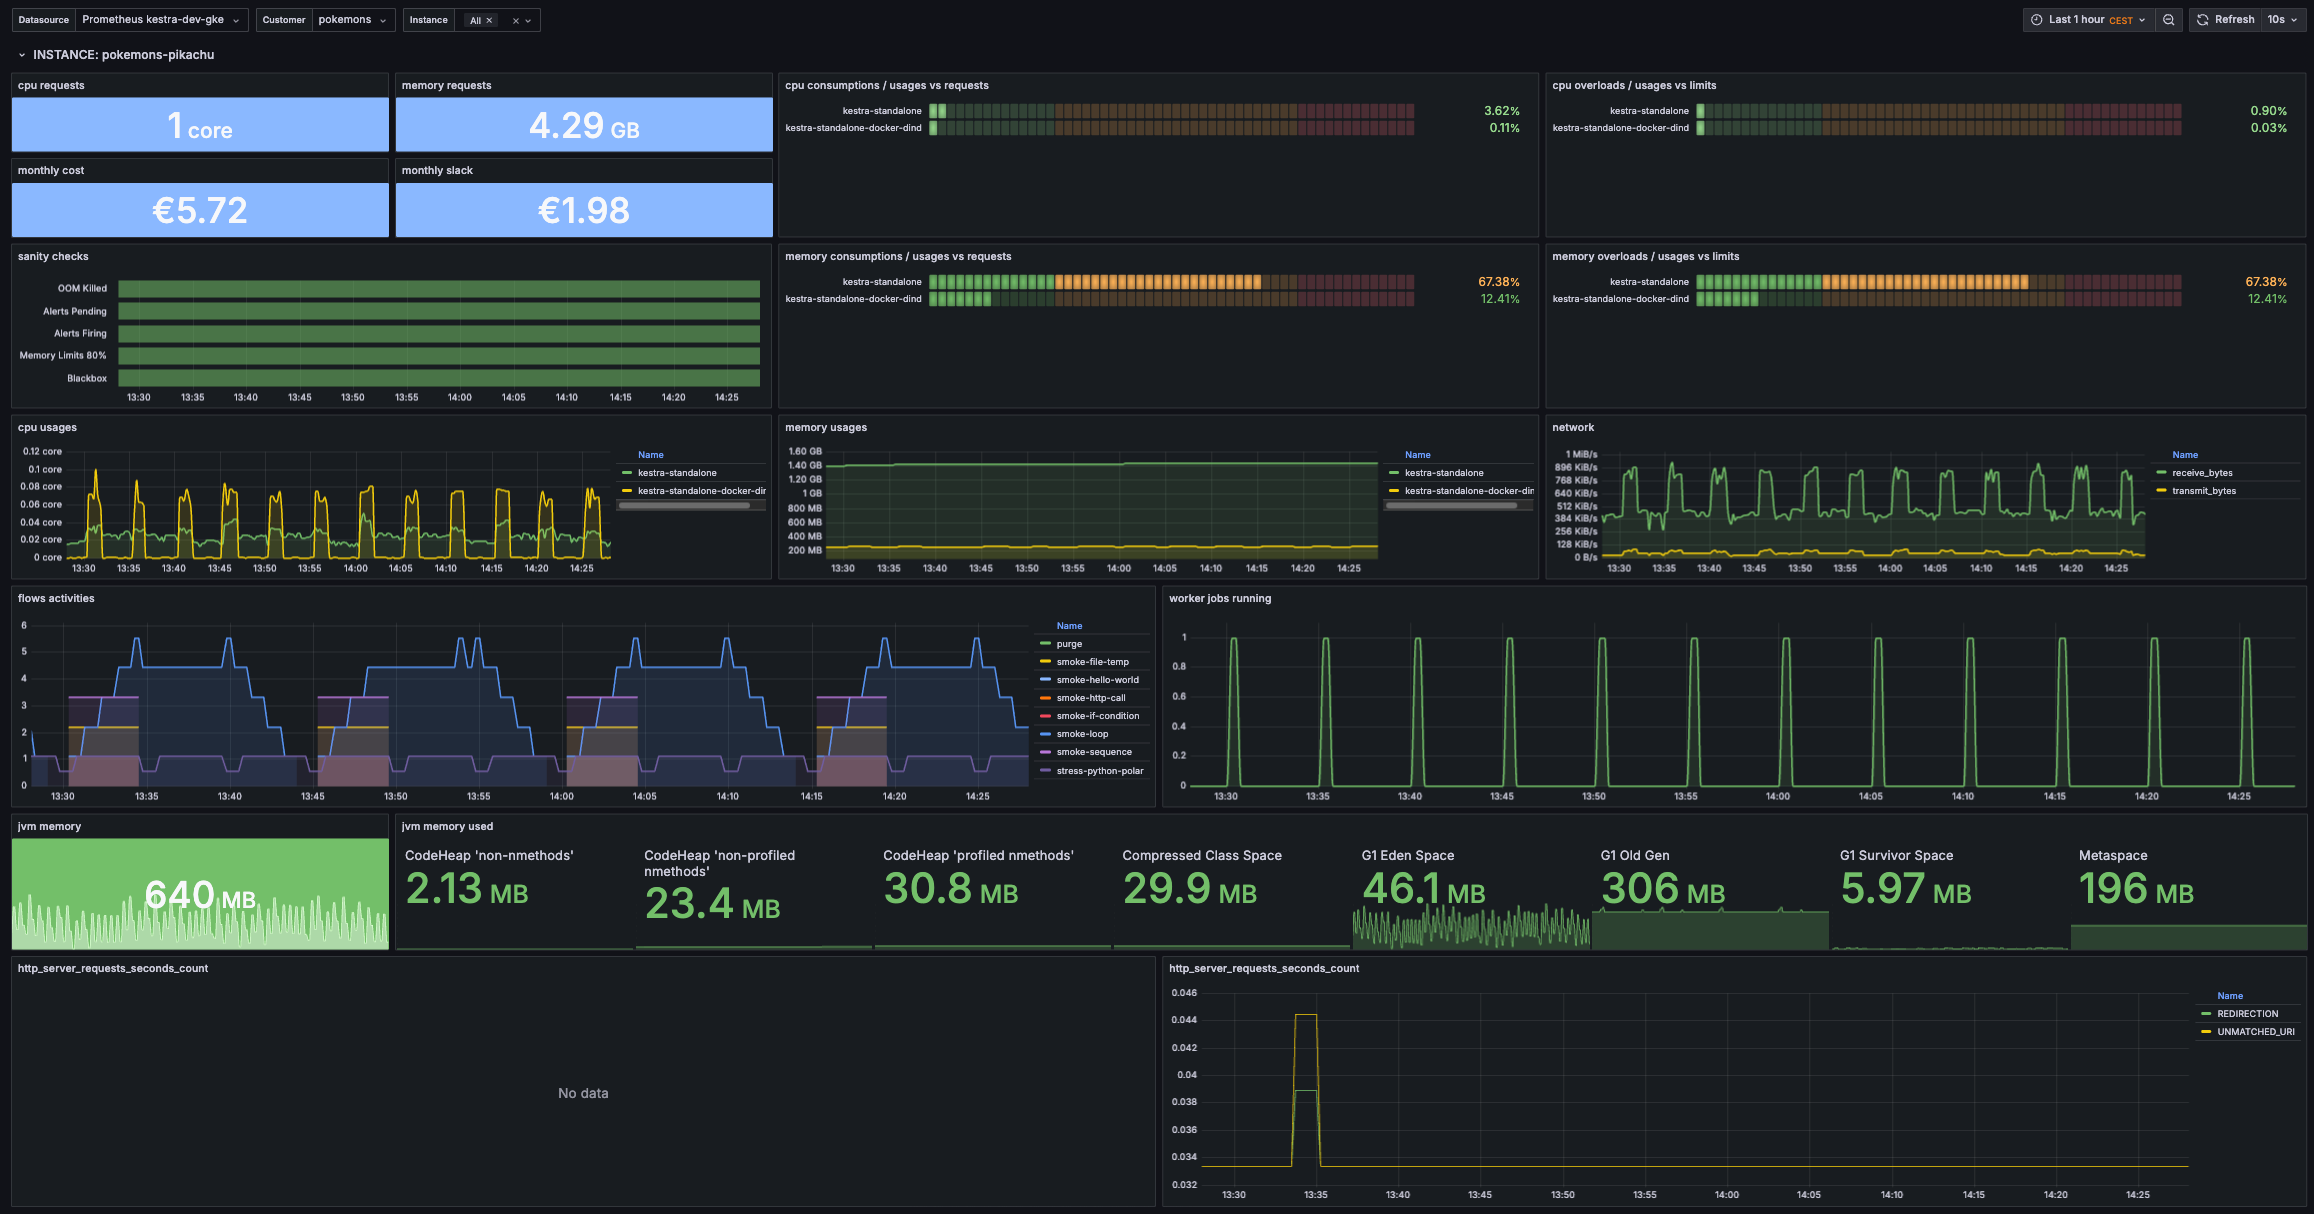
Task: Hide the purge series in flows activities legend
Action: (x=1068, y=643)
